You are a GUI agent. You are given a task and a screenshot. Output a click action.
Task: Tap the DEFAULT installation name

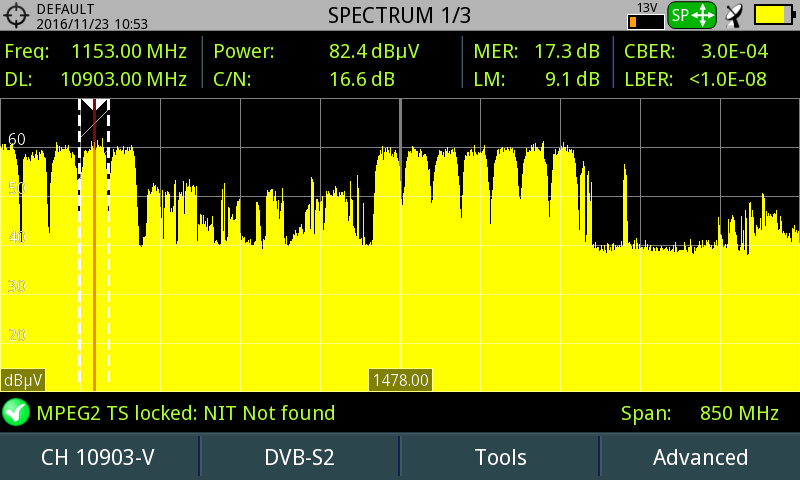[x=65, y=9]
